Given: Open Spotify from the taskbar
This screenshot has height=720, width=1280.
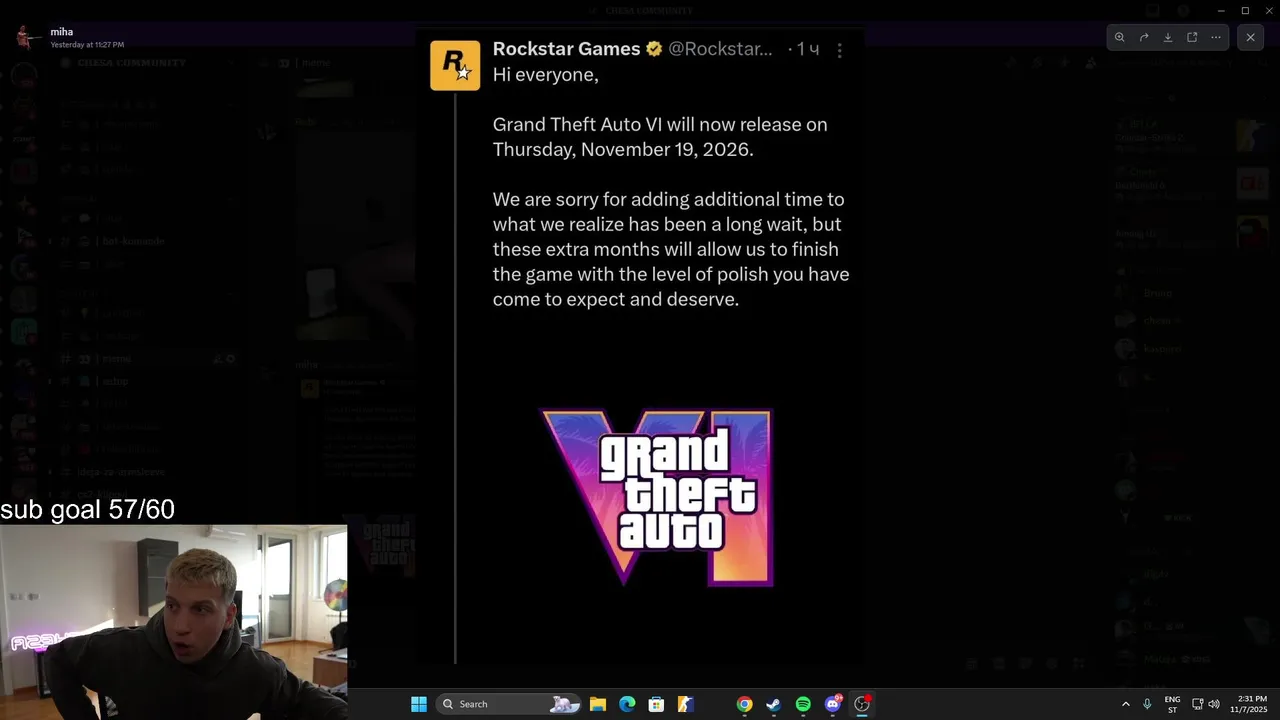Looking at the screenshot, I should point(803,704).
